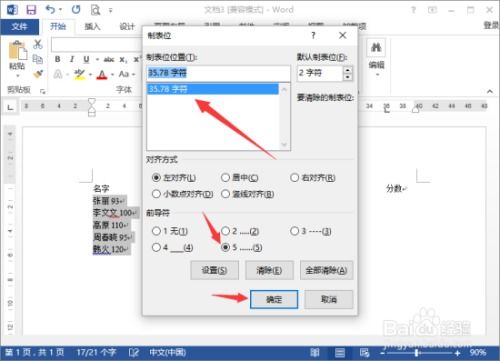Click the text highlight color icon

coord(79,74)
